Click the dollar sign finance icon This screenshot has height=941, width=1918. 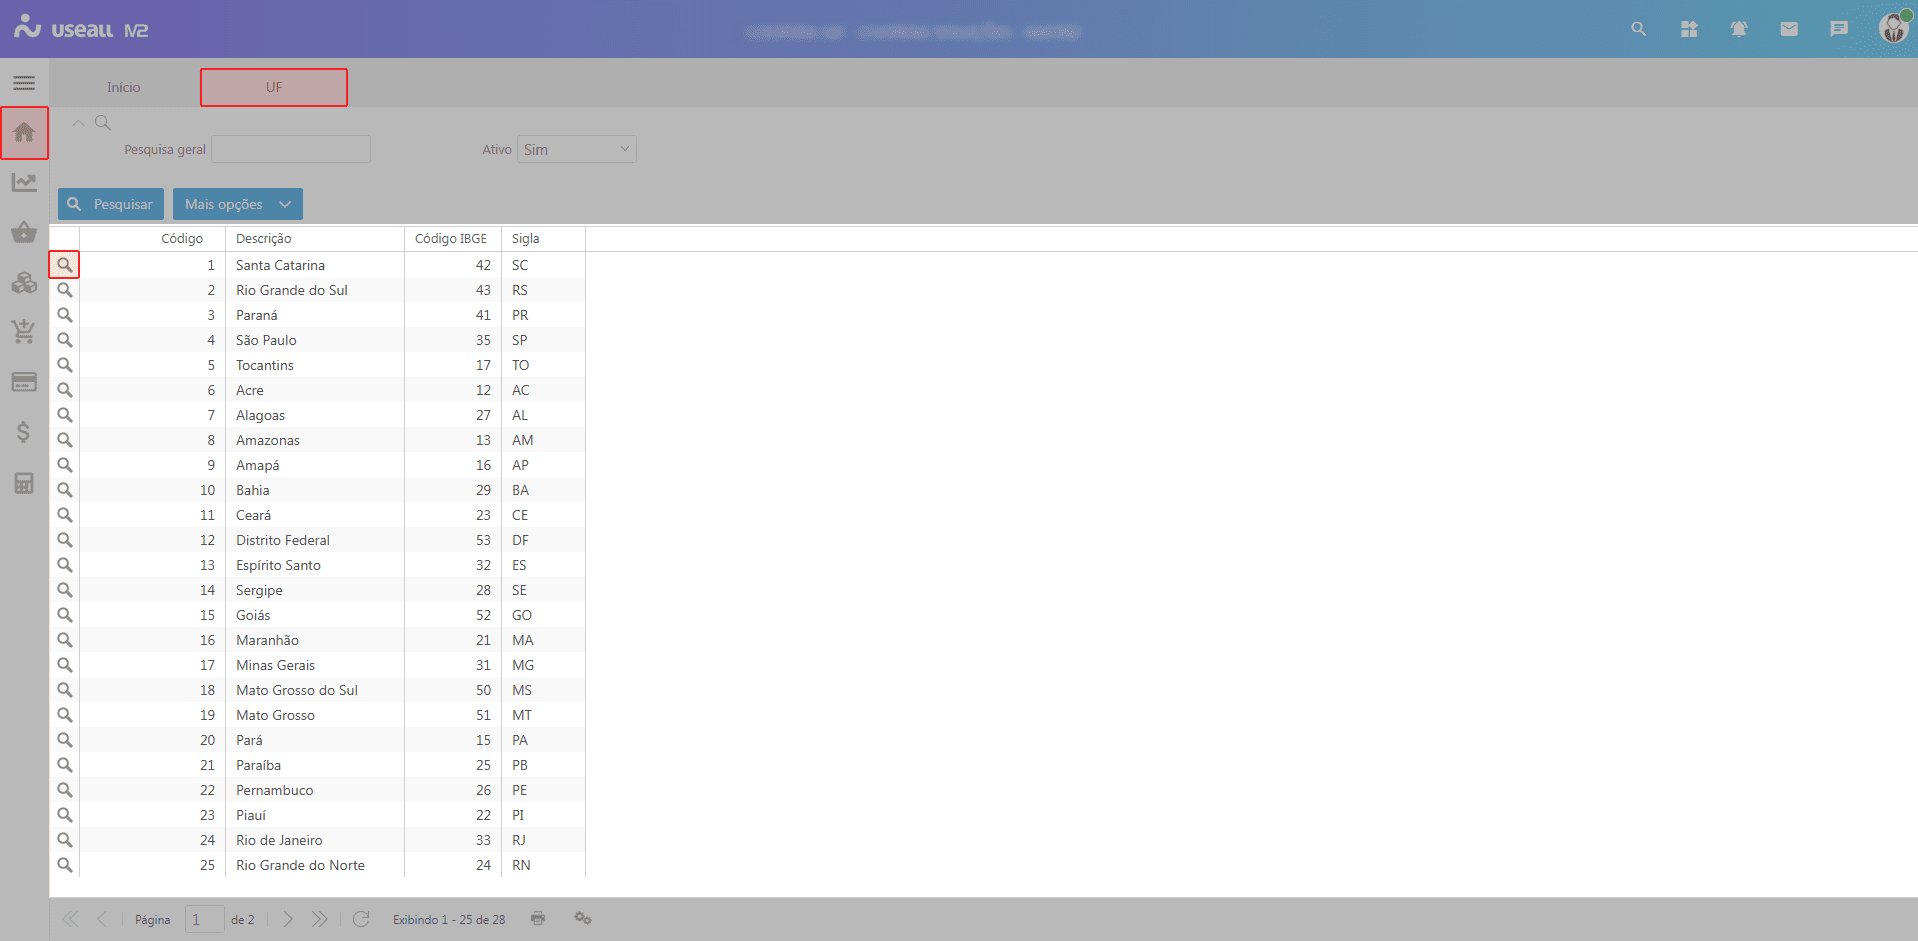[x=24, y=432]
